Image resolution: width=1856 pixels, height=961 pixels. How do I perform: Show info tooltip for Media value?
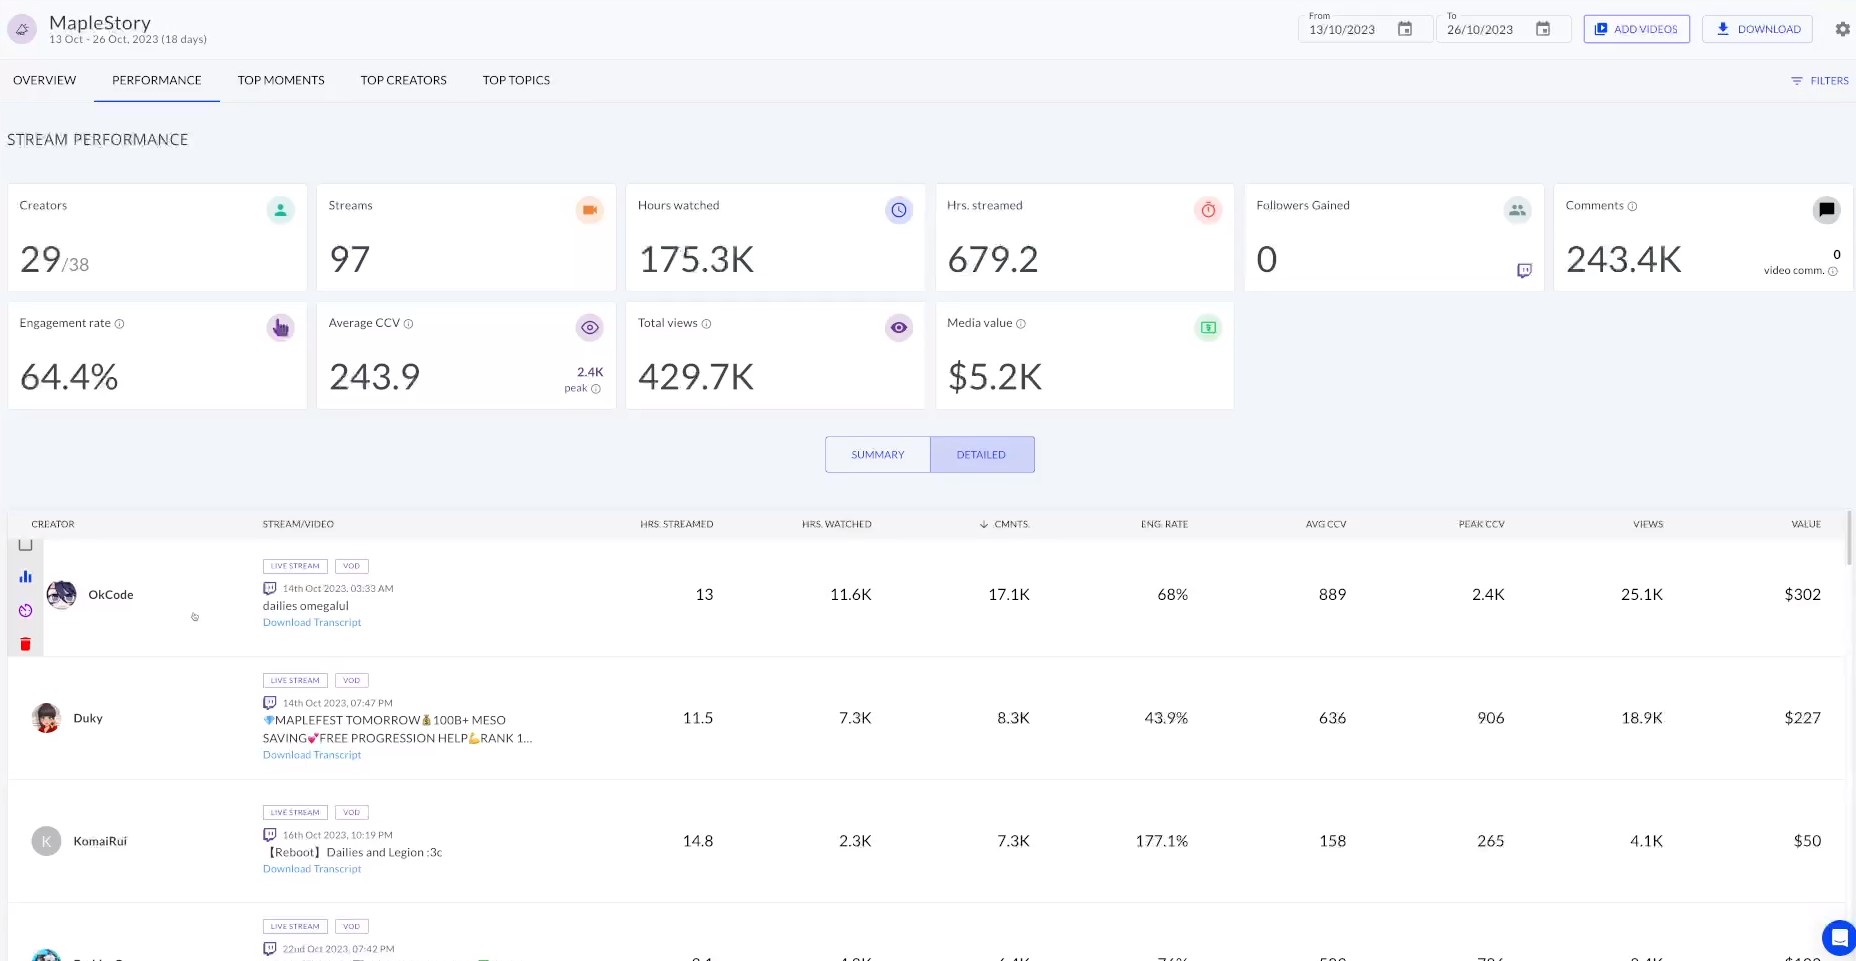coord(1021,324)
